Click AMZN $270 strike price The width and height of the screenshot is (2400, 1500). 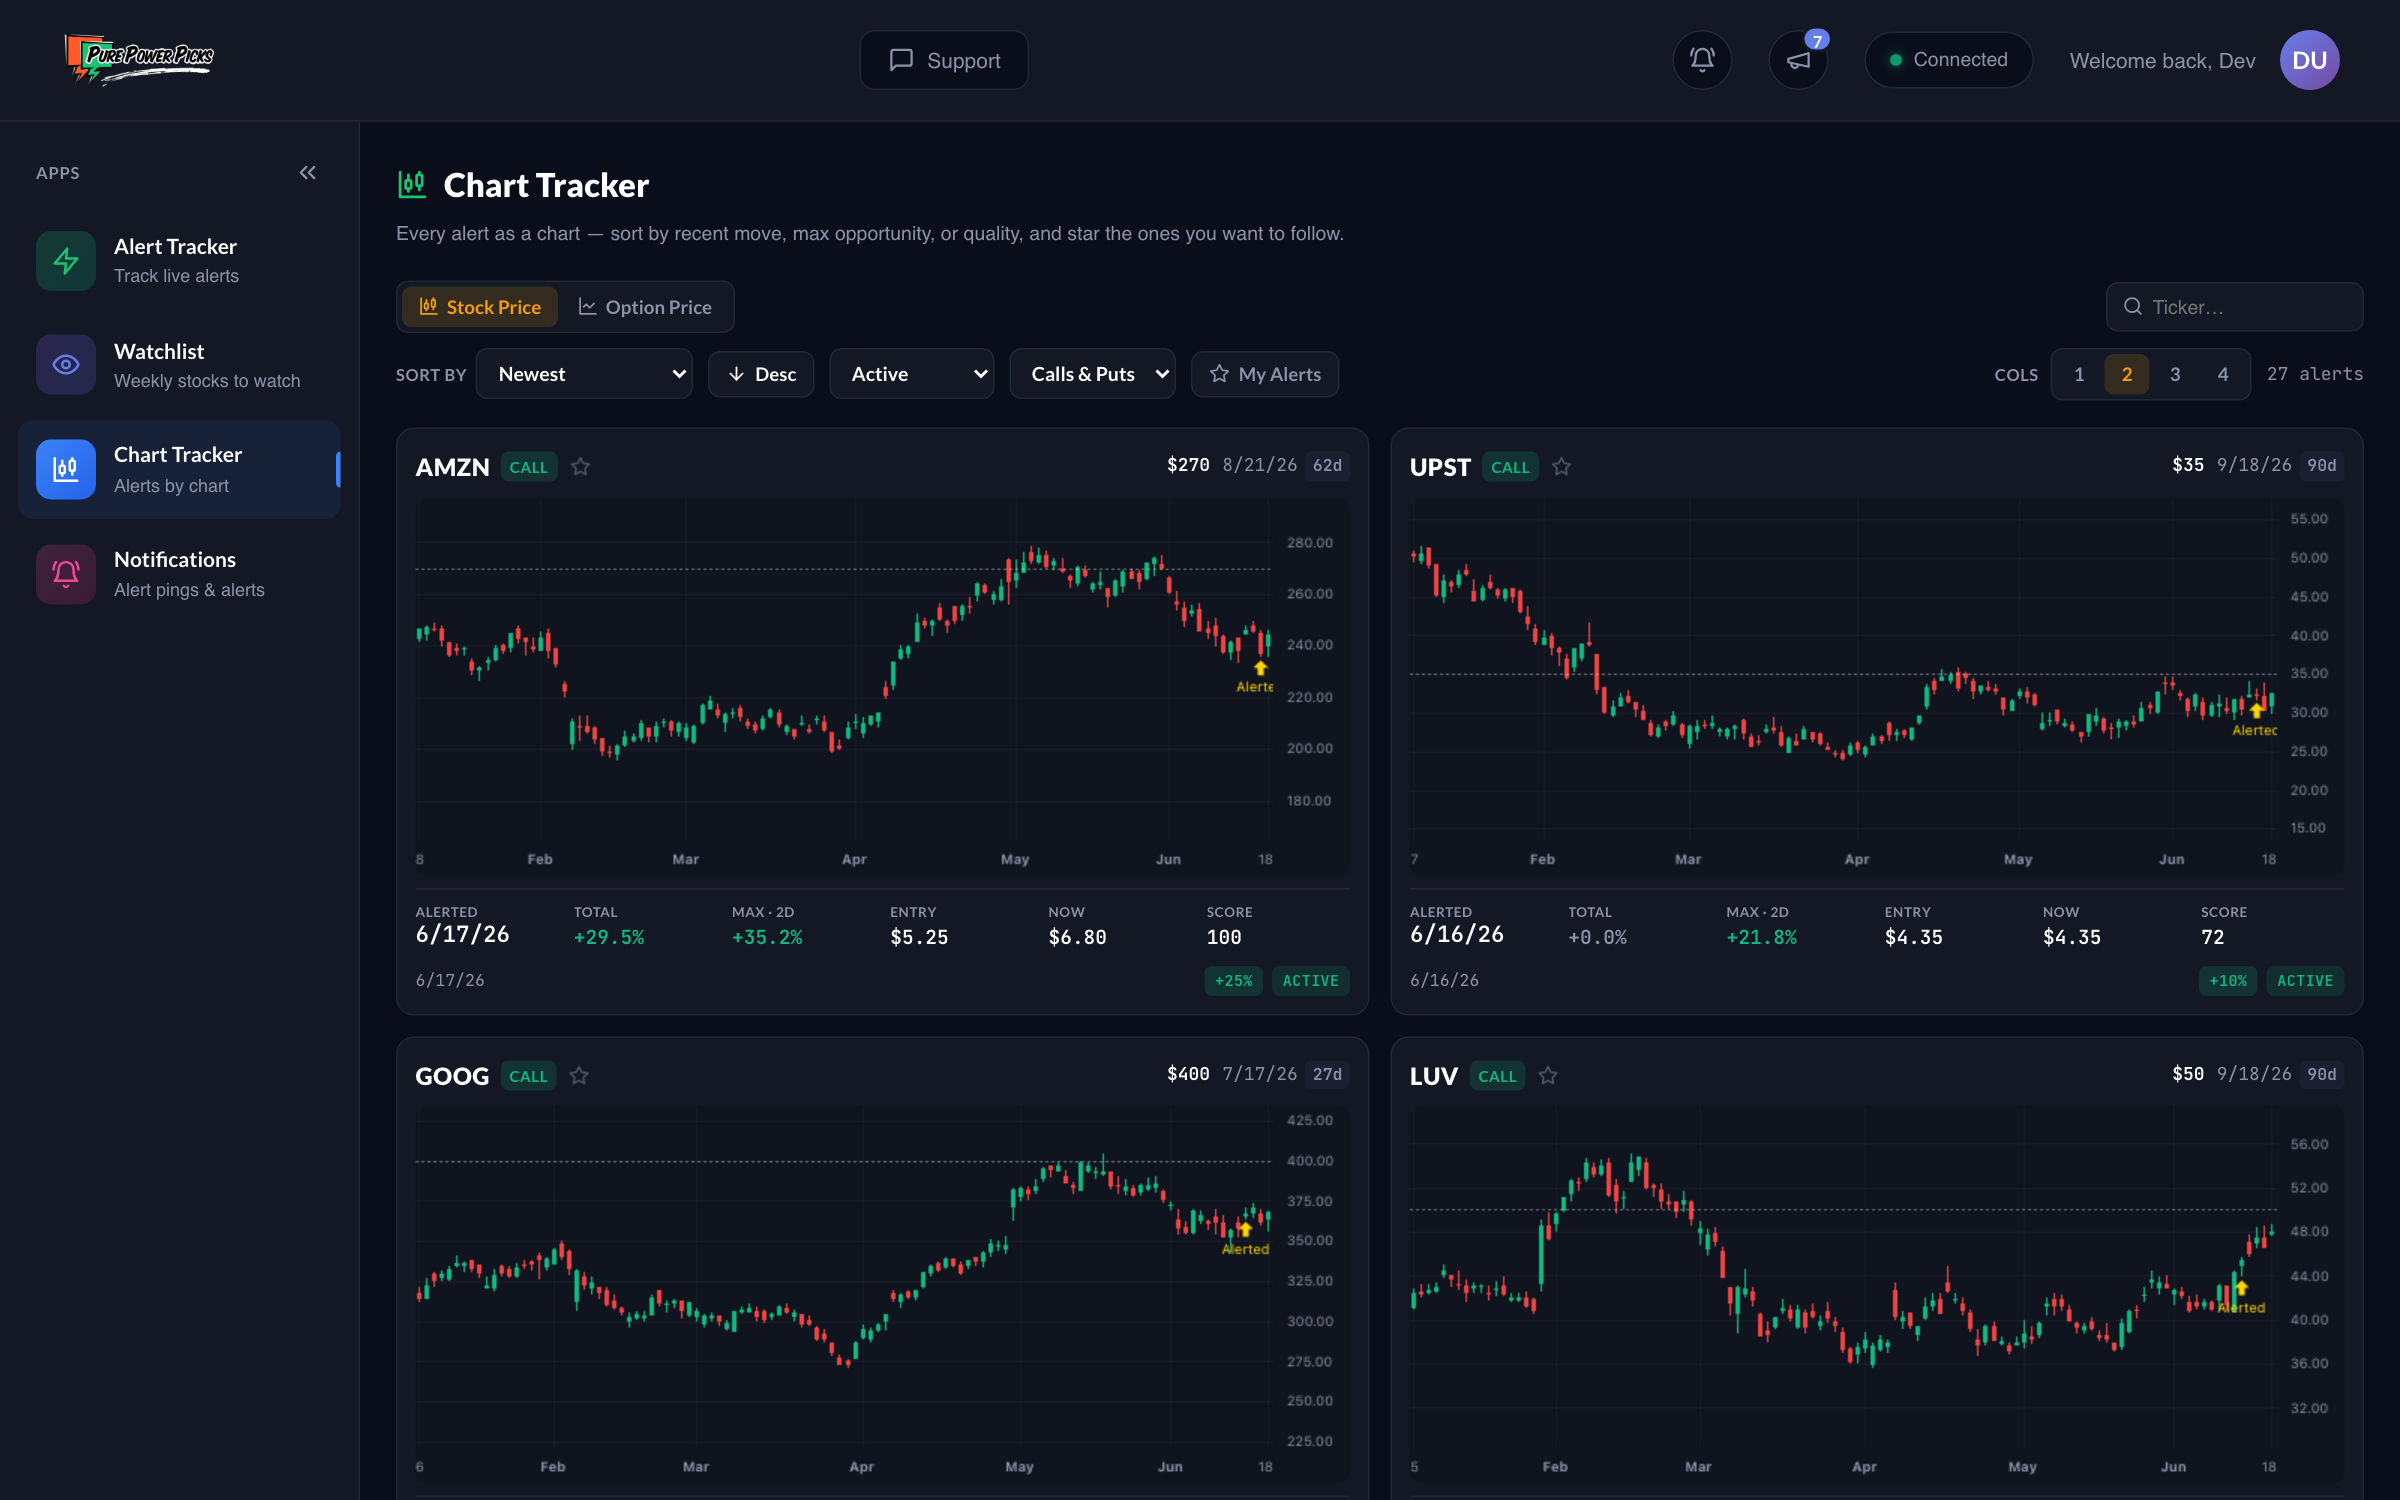[1188, 465]
